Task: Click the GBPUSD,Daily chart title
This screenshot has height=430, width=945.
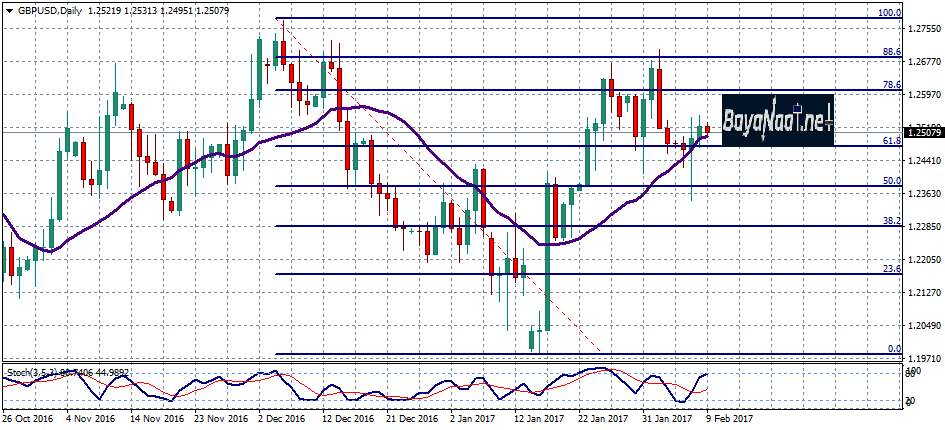Action: [x=50, y=11]
